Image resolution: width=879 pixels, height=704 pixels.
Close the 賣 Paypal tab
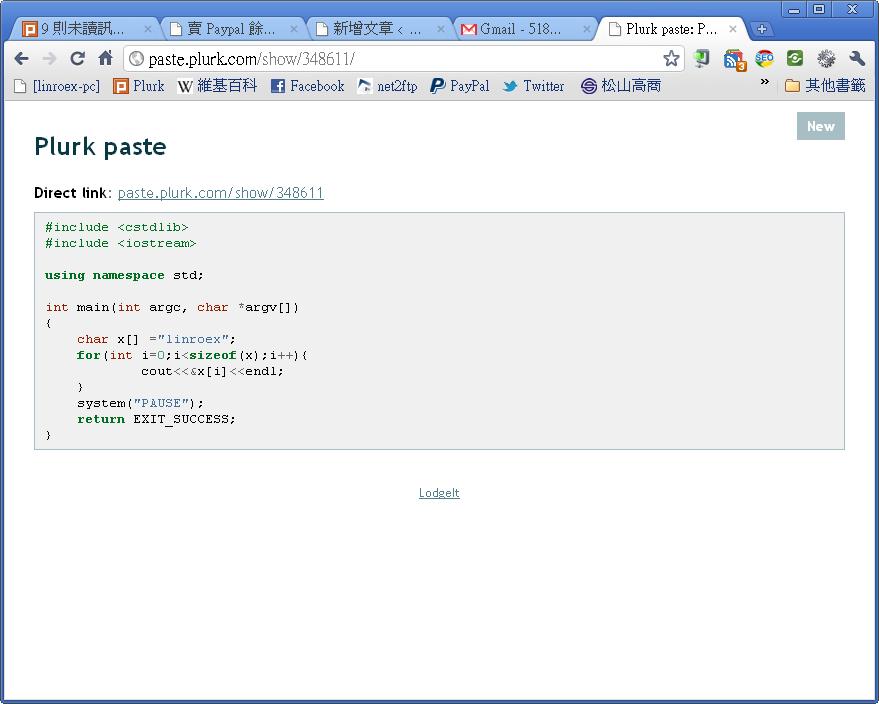tap(294, 29)
